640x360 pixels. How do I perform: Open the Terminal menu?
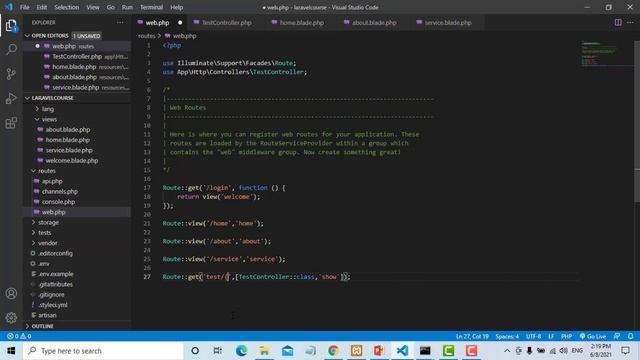click(151, 7)
